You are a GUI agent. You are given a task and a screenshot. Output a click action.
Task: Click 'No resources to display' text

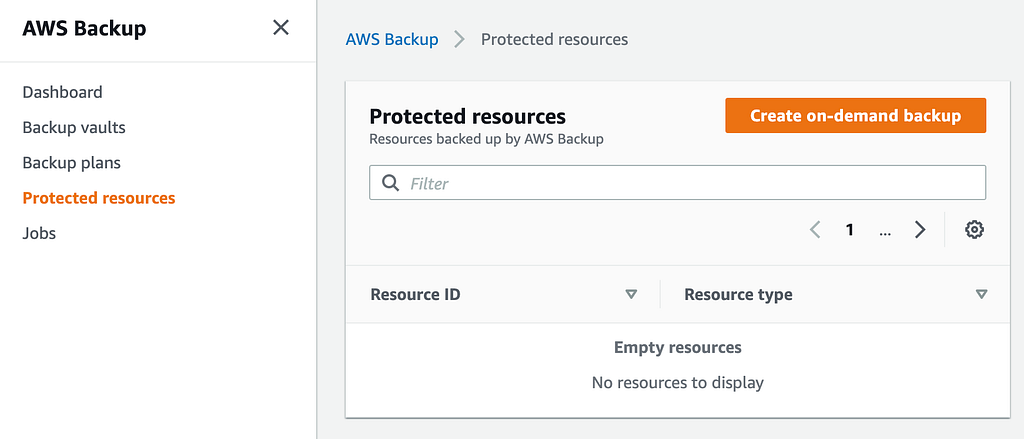[678, 382]
